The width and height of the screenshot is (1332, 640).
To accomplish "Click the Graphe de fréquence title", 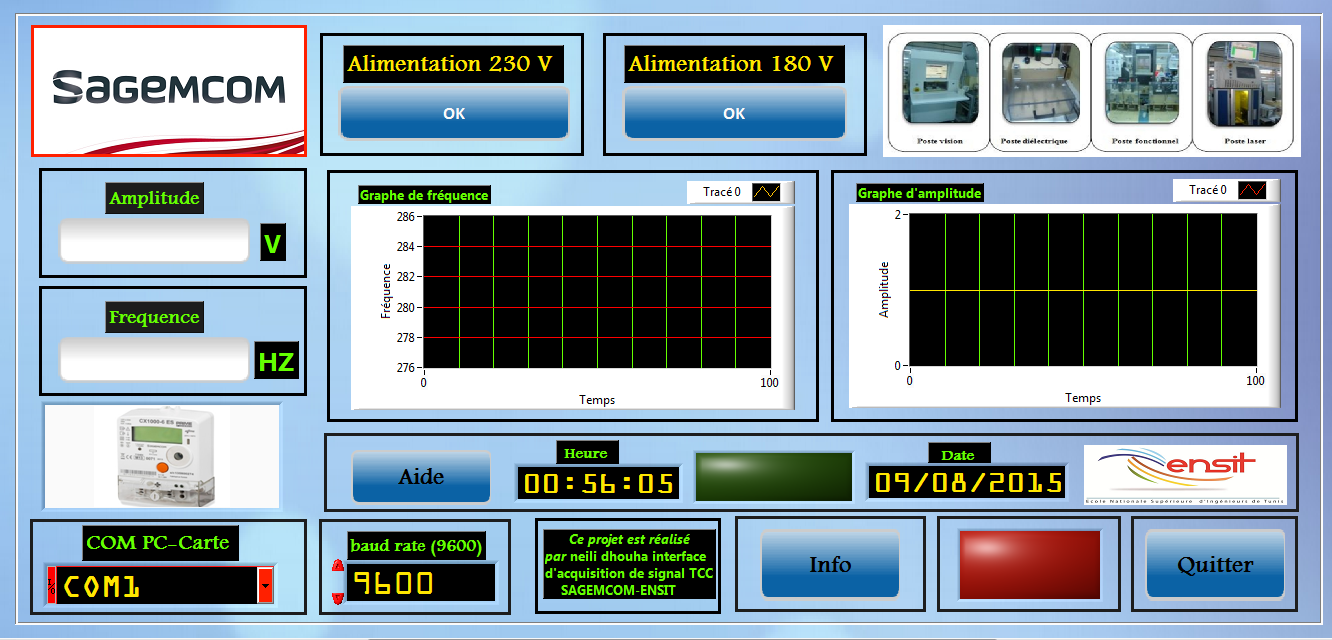I will [x=424, y=195].
